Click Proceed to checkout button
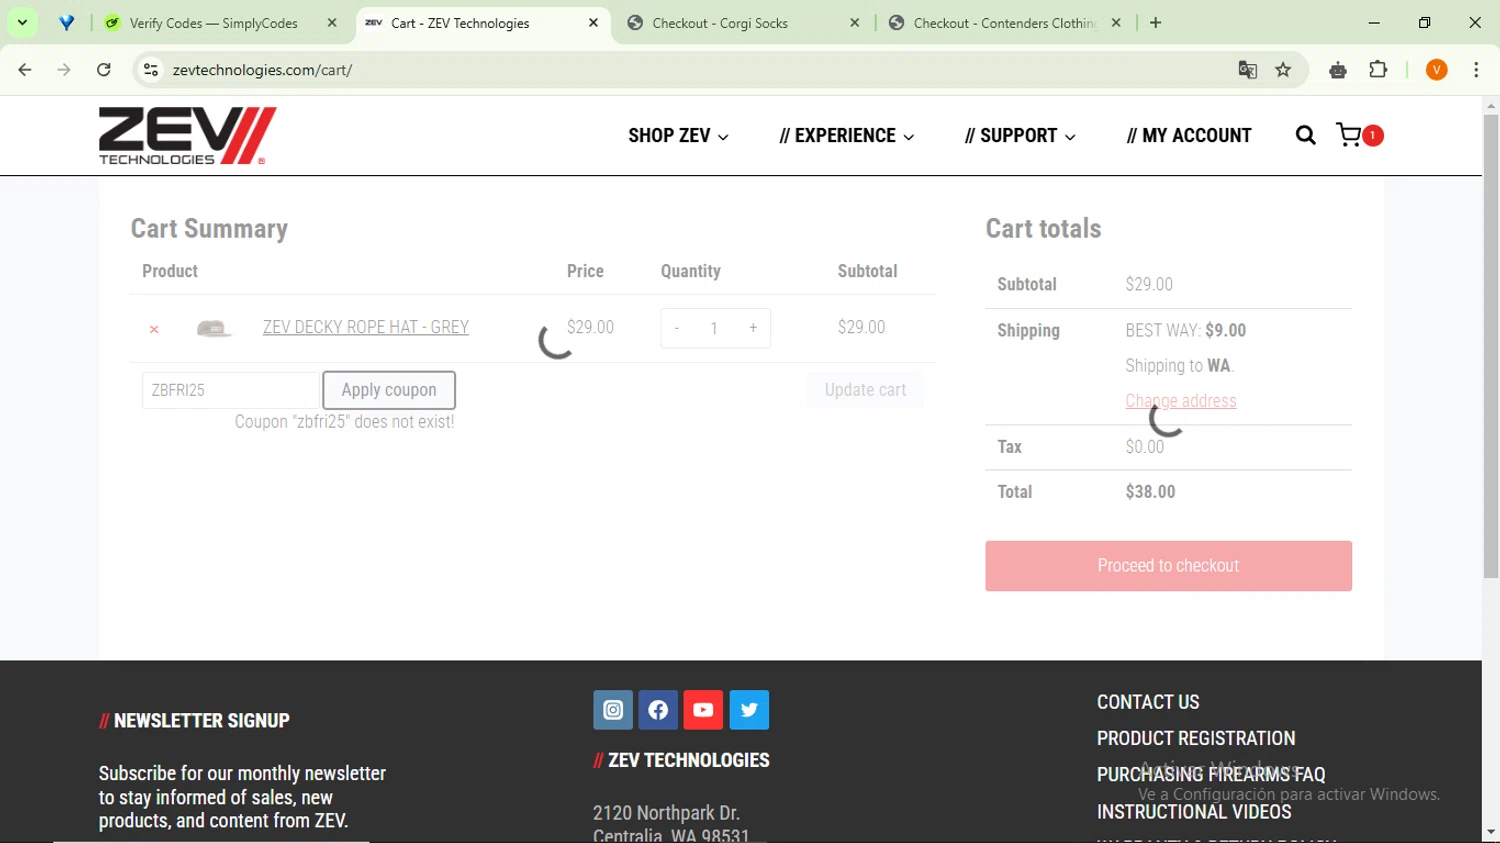The width and height of the screenshot is (1500, 843). tap(1168, 566)
